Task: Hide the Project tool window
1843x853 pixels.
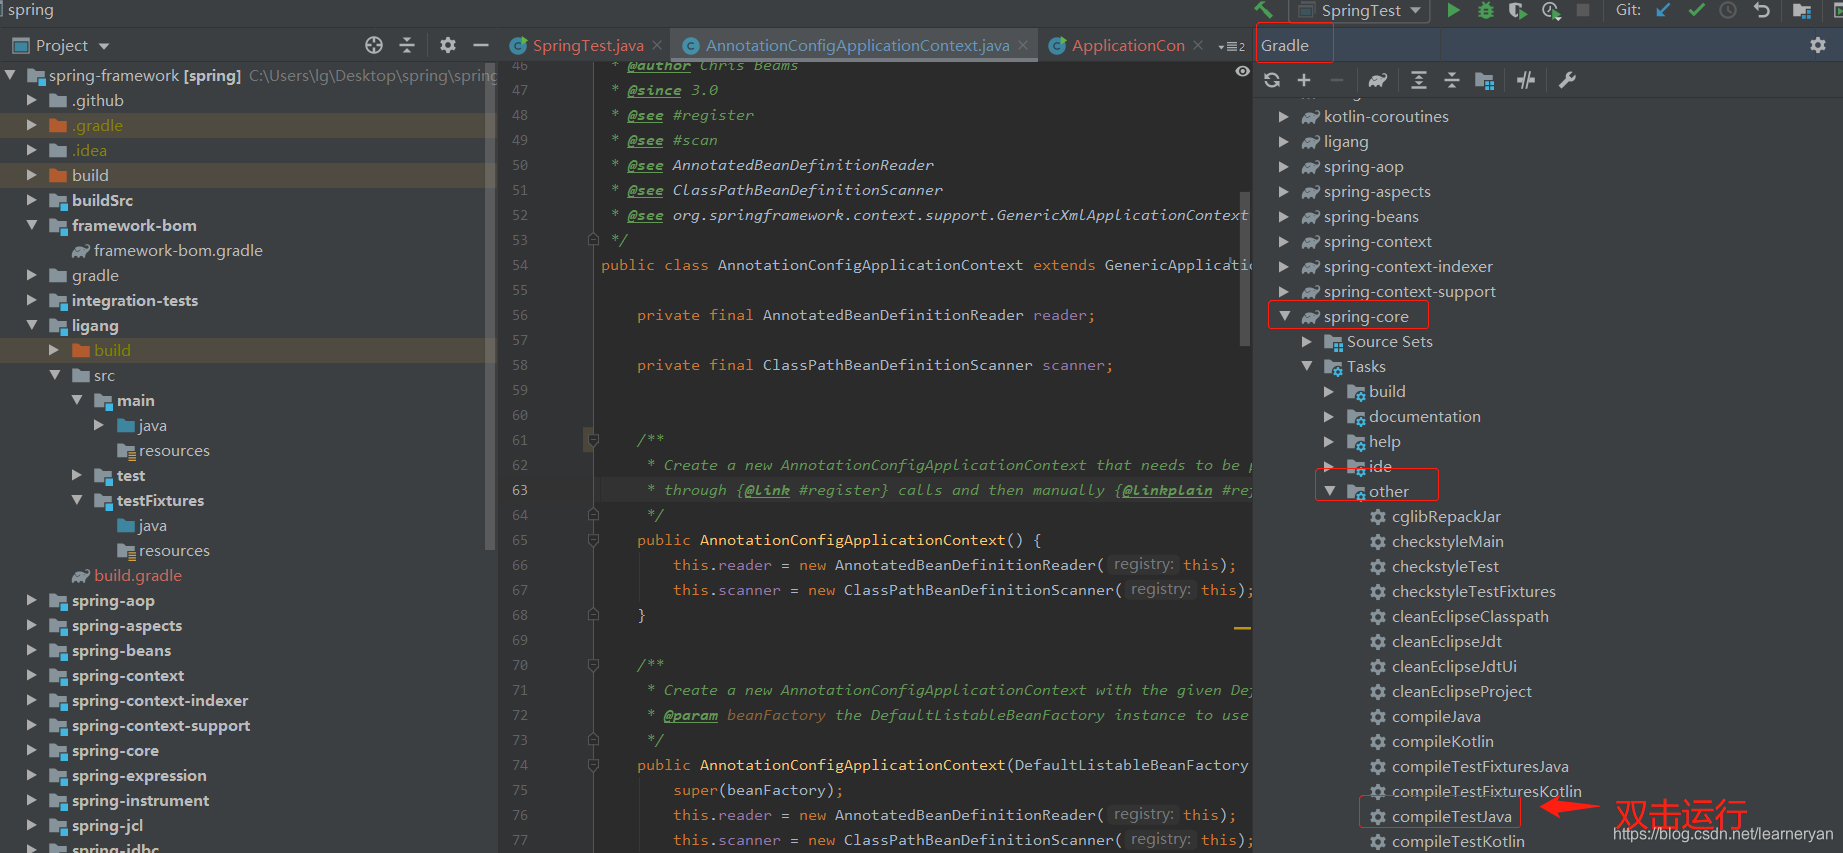Action: (x=481, y=45)
